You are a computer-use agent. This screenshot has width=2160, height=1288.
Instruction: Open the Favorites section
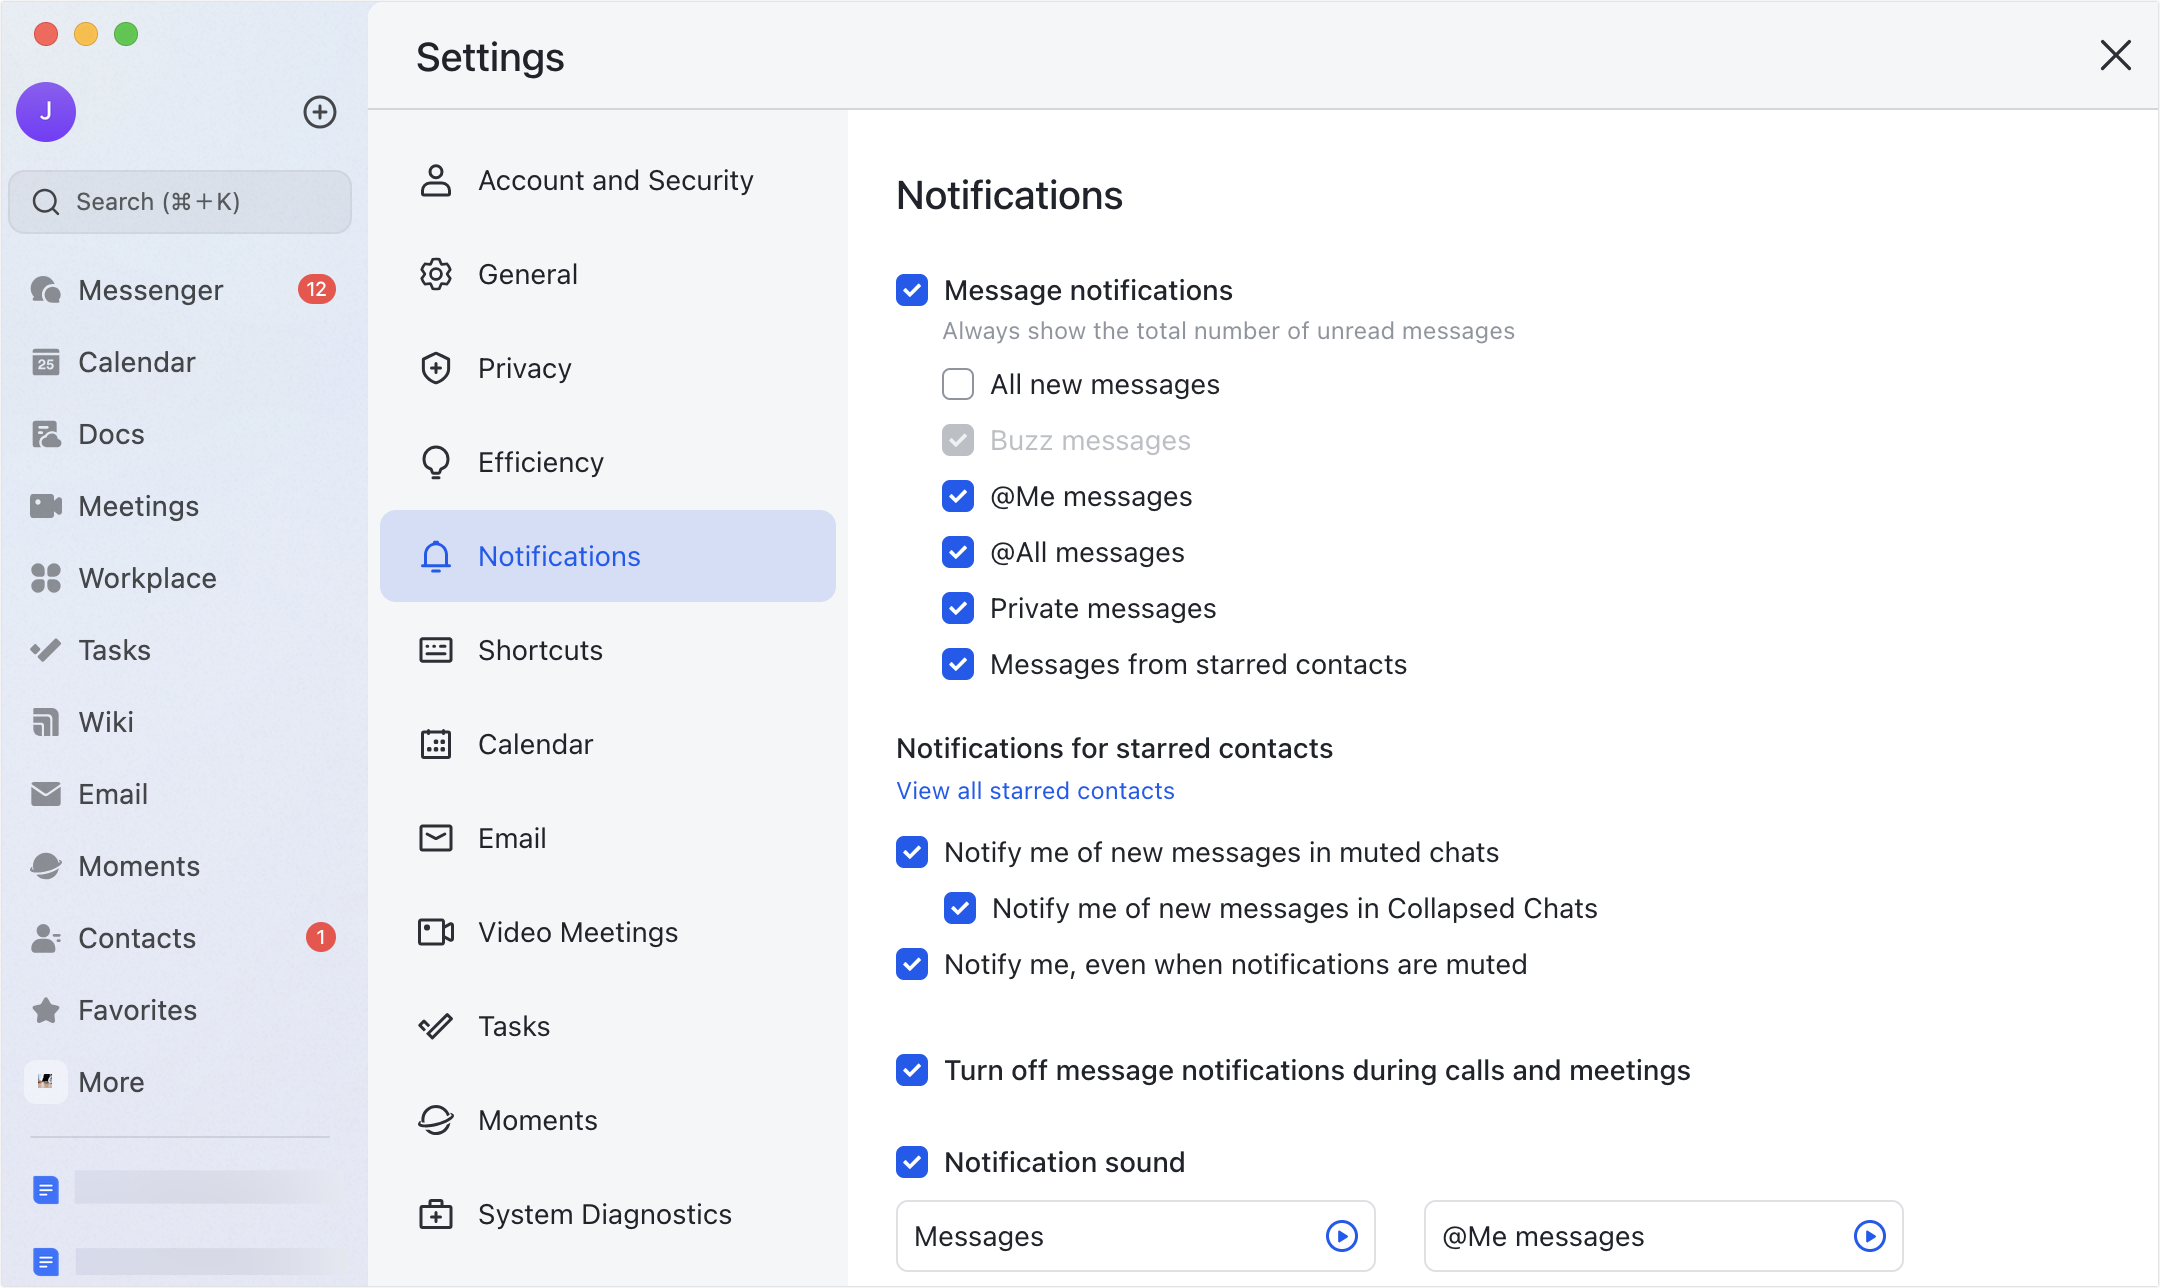[137, 1010]
